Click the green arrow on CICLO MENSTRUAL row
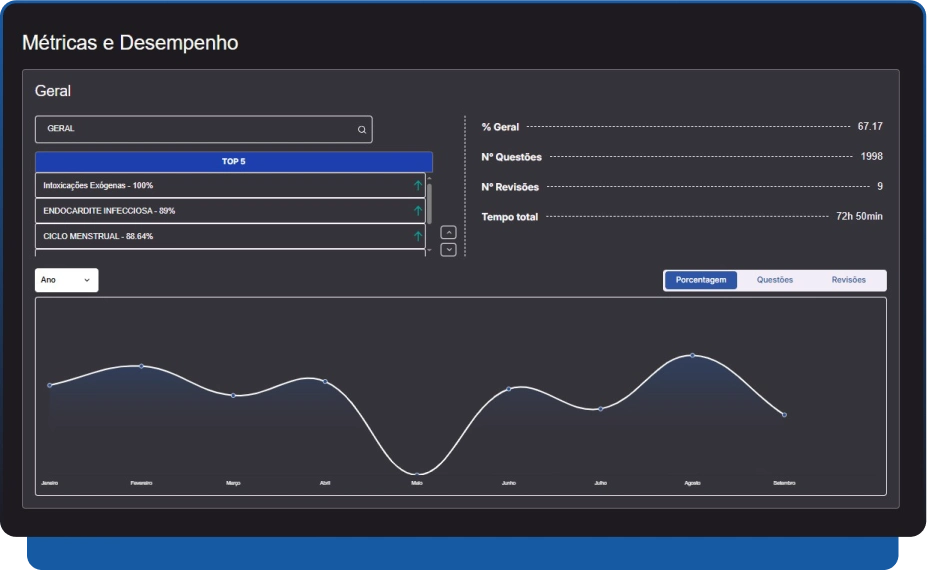 point(418,236)
